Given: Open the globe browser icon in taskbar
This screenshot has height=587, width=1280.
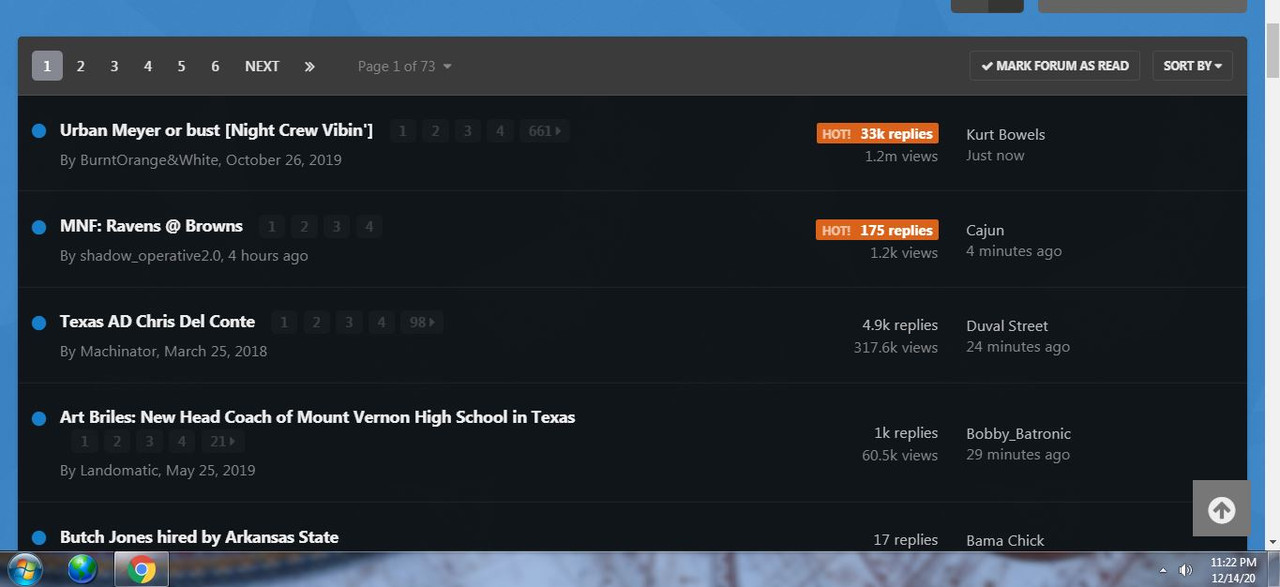Looking at the screenshot, I should (83, 569).
